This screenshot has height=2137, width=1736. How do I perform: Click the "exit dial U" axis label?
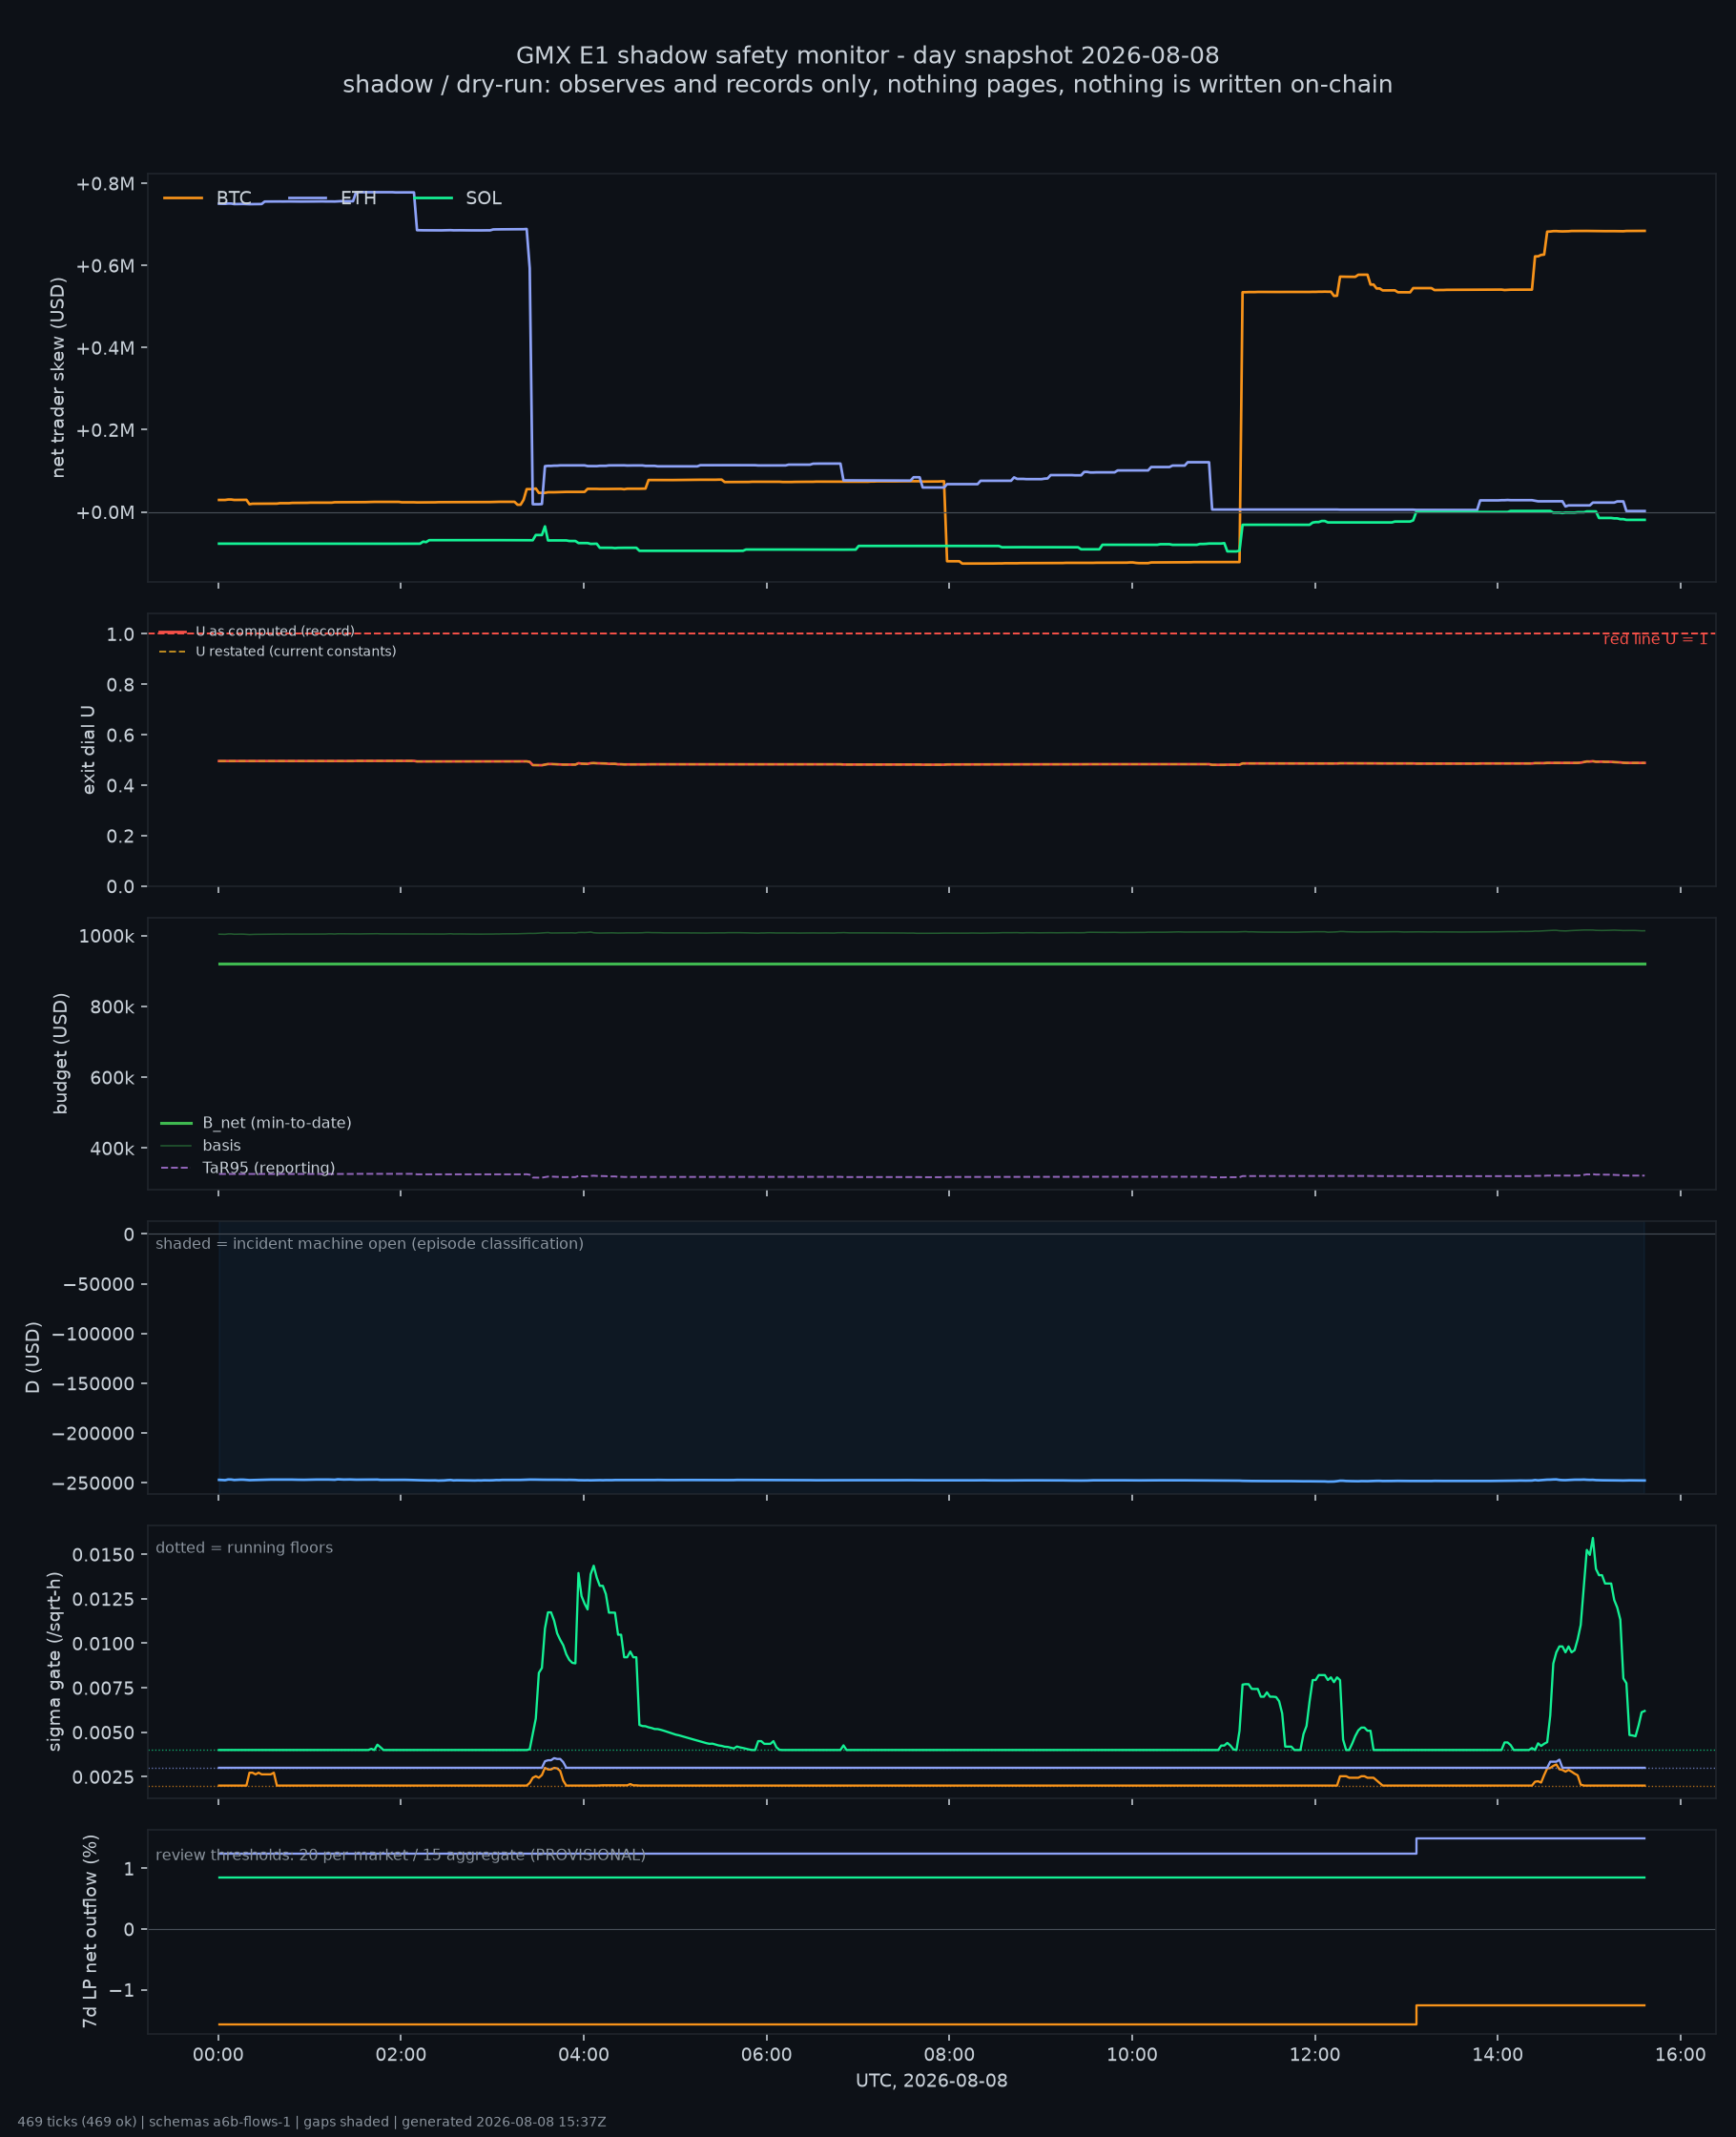click(x=88, y=750)
